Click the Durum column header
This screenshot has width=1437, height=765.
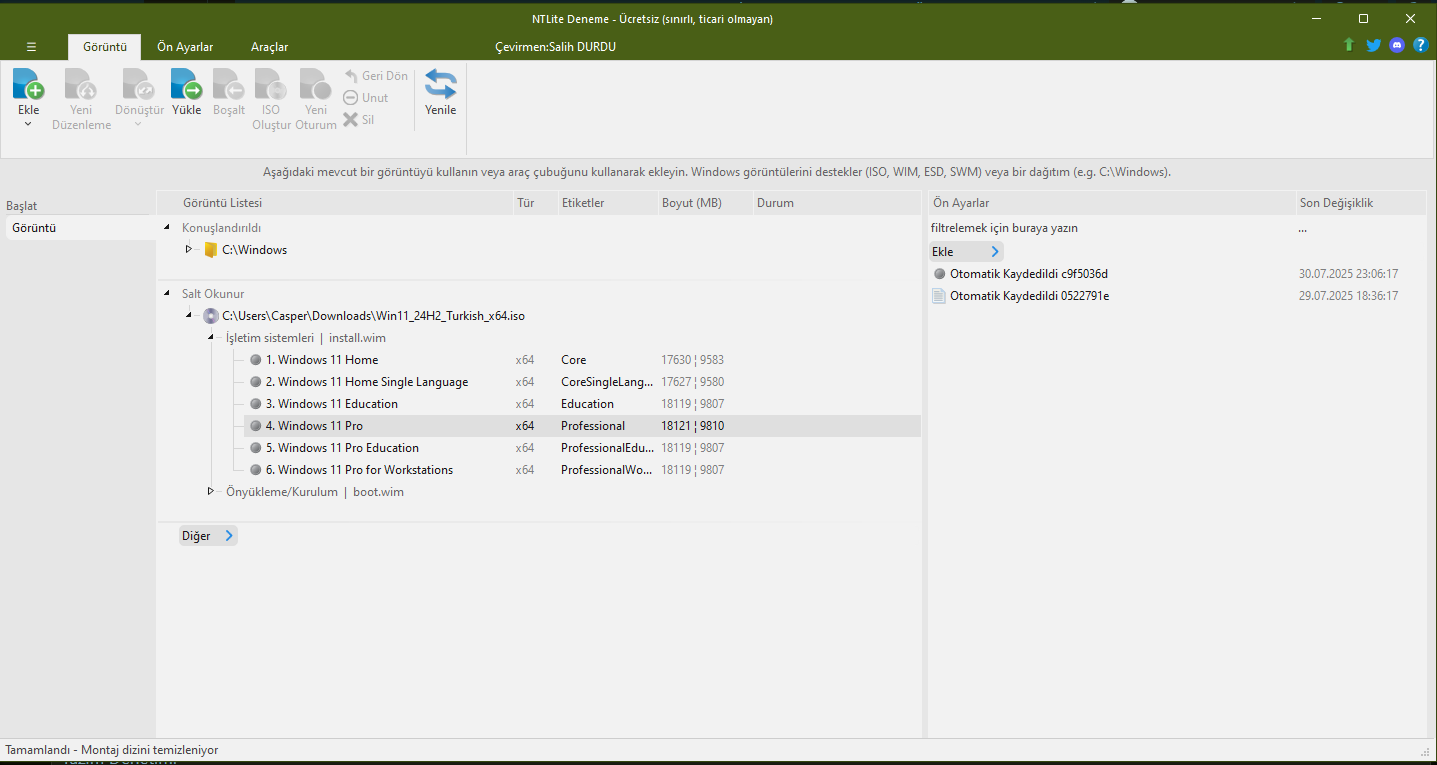click(x=836, y=203)
